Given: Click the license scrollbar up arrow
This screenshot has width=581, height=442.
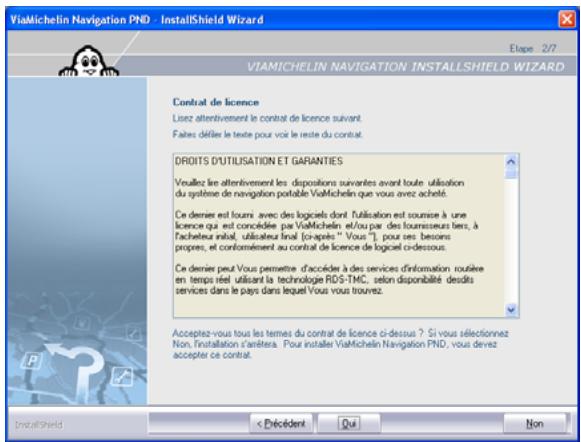Looking at the screenshot, I should click(x=511, y=162).
